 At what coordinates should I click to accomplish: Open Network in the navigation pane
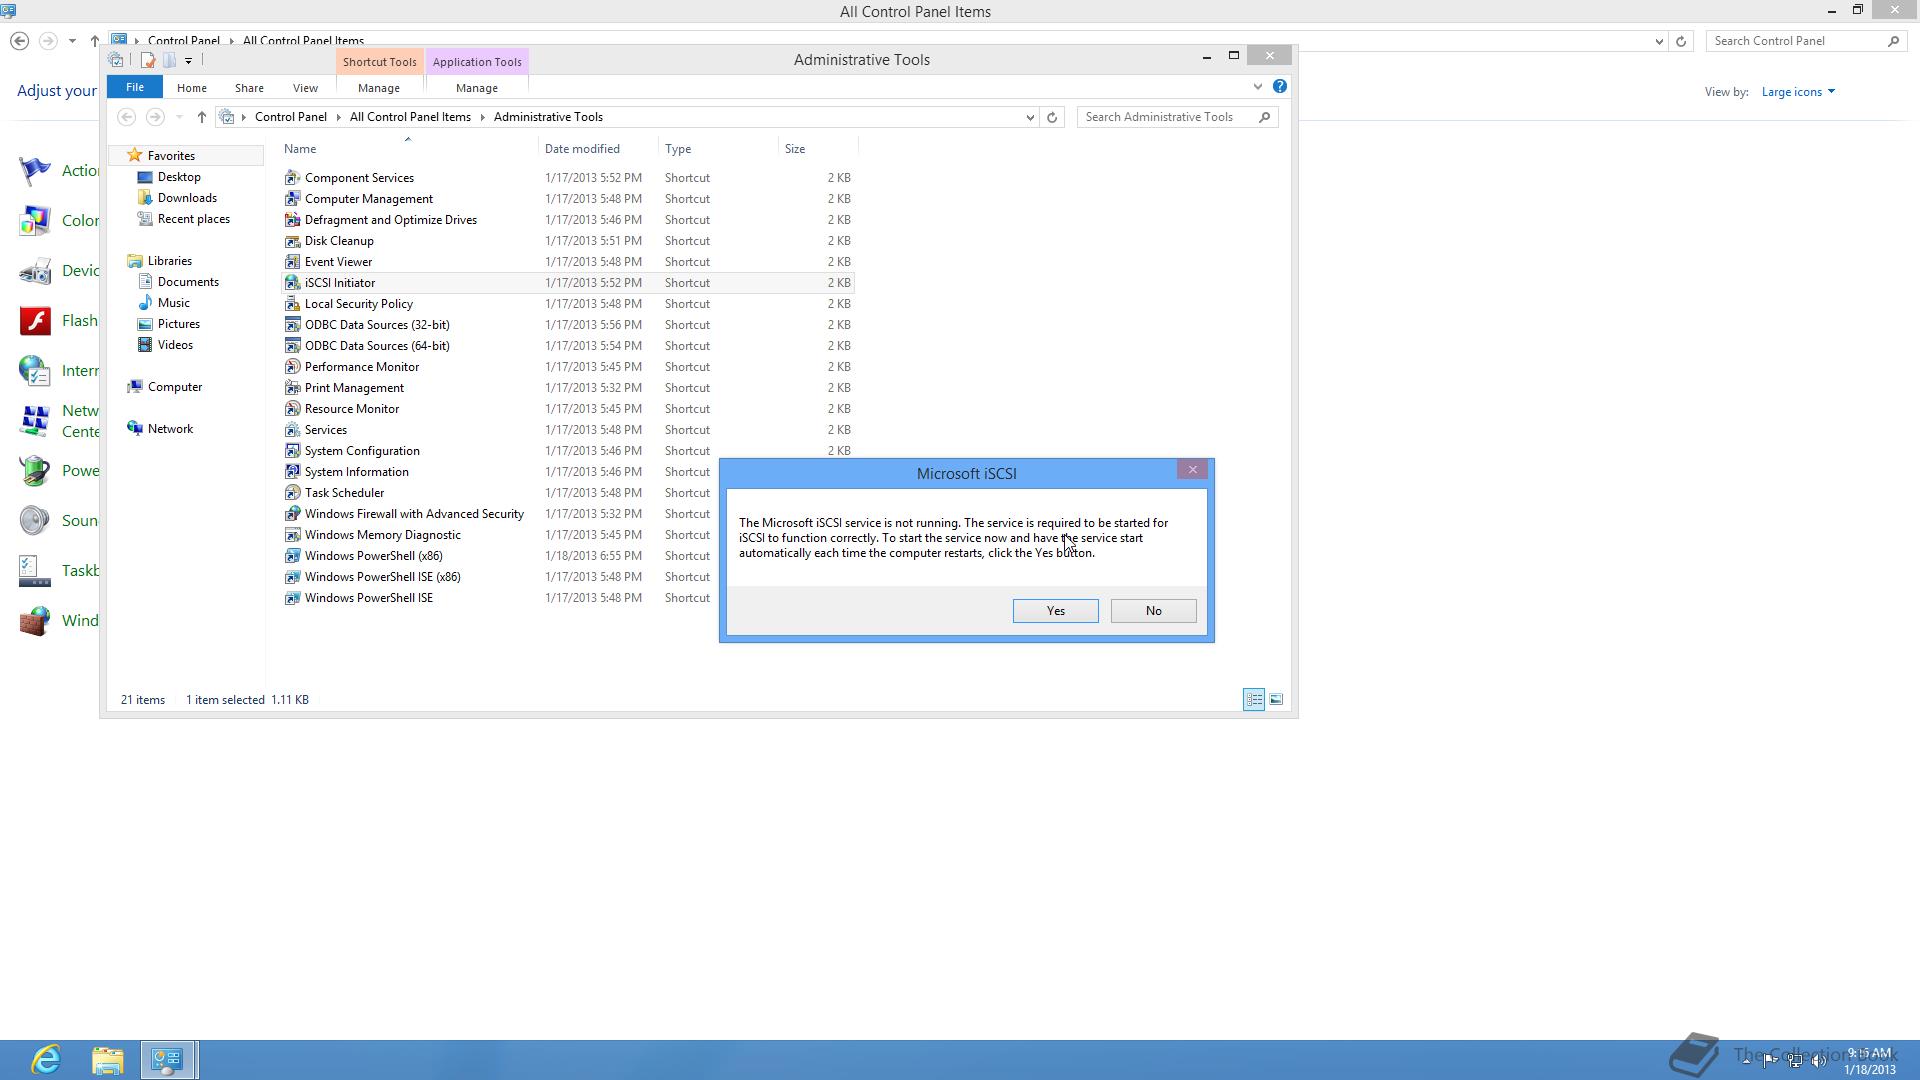click(x=170, y=429)
